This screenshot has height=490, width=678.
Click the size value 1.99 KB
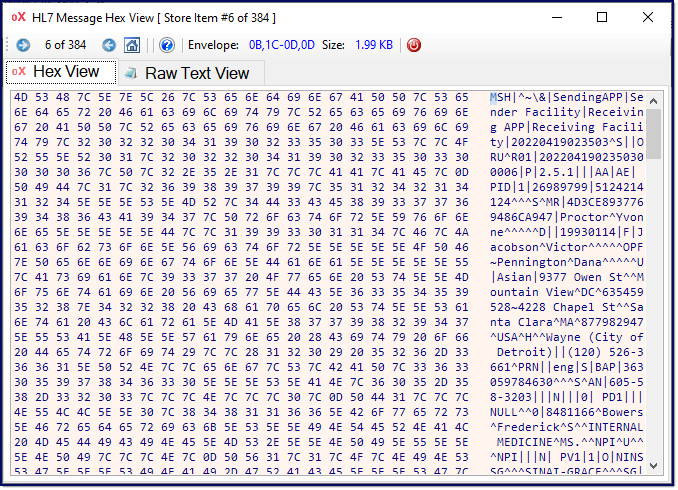(x=374, y=45)
